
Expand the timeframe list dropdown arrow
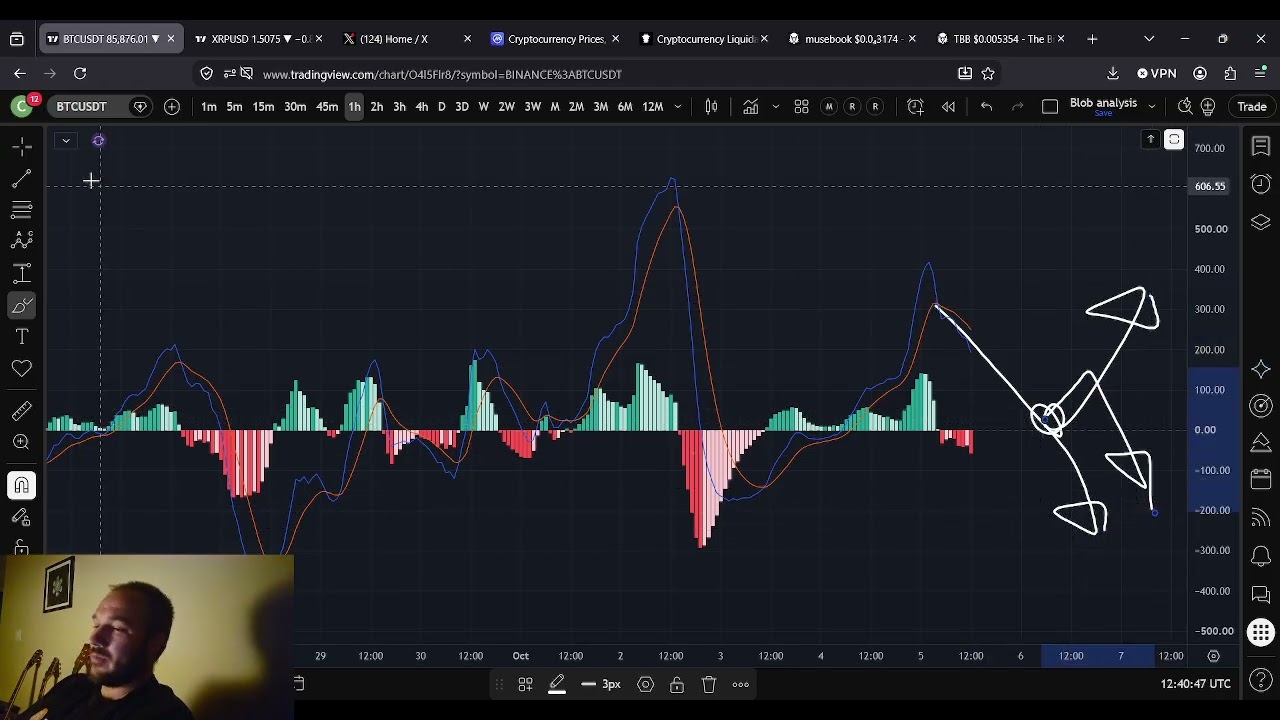[677, 107]
